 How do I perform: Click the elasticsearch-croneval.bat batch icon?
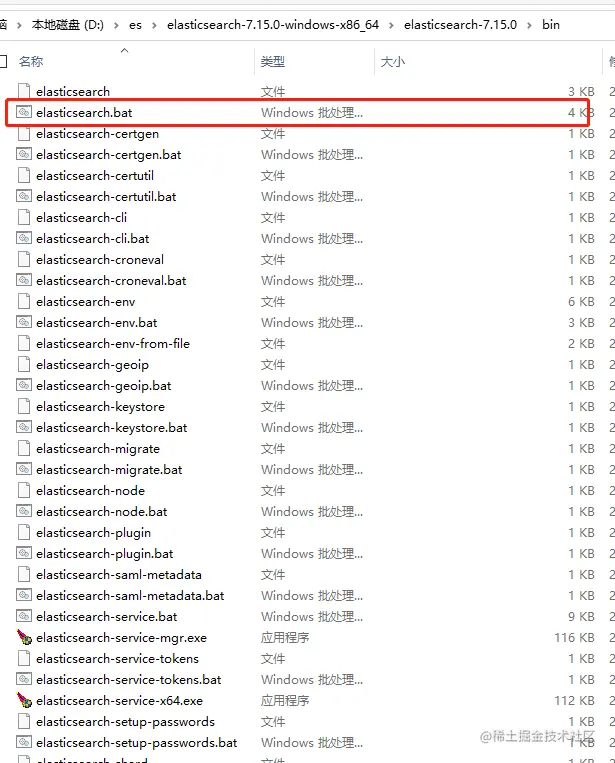pyautogui.click(x=24, y=280)
